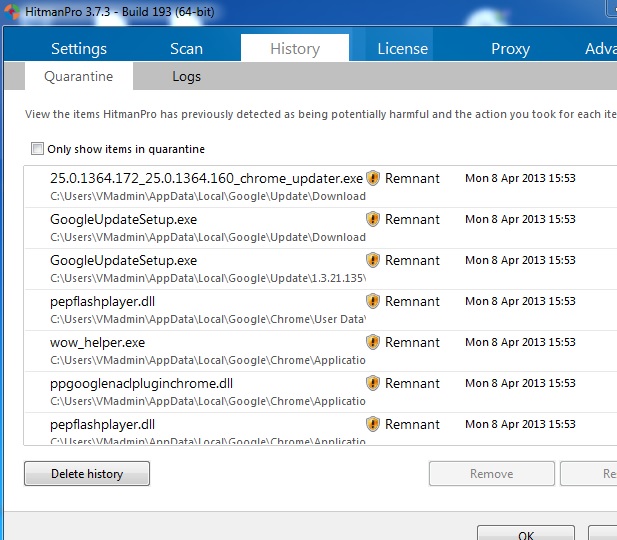Click shield icon beside chrome_updater.exe Remnant
Screen dimensions: 617x540
373,178
